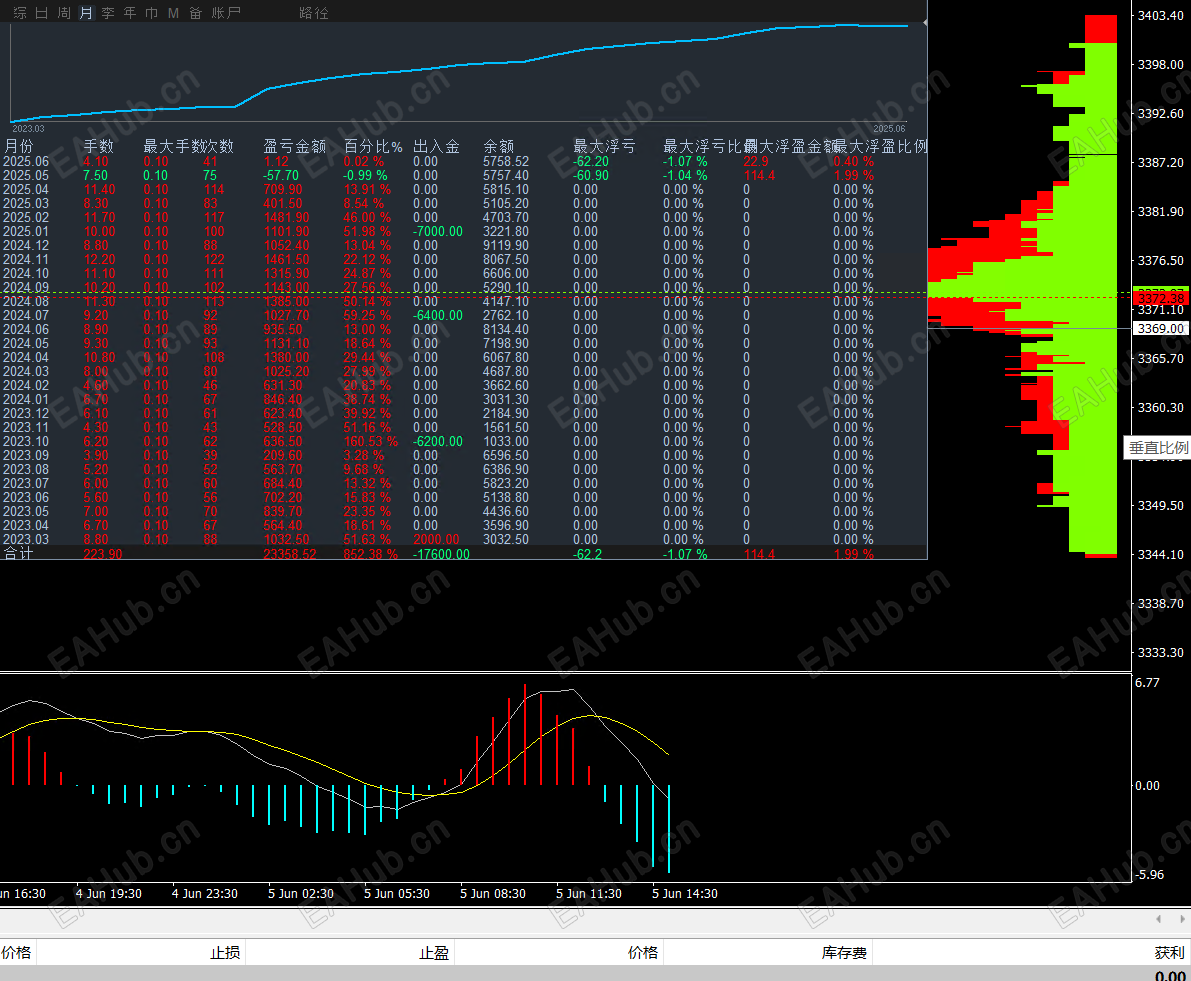The image size is (1191, 981).
Task: Click the 获利 profit column header
Action: [1170, 952]
